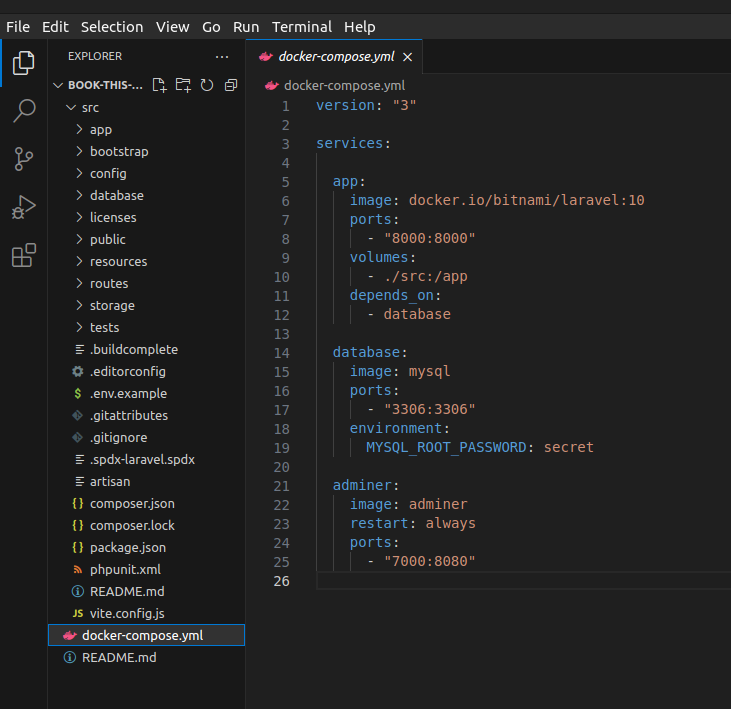Click the lines icon beside artisan
This screenshot has width=731, height=709.
pyautogui.click(x=80, y=482)
